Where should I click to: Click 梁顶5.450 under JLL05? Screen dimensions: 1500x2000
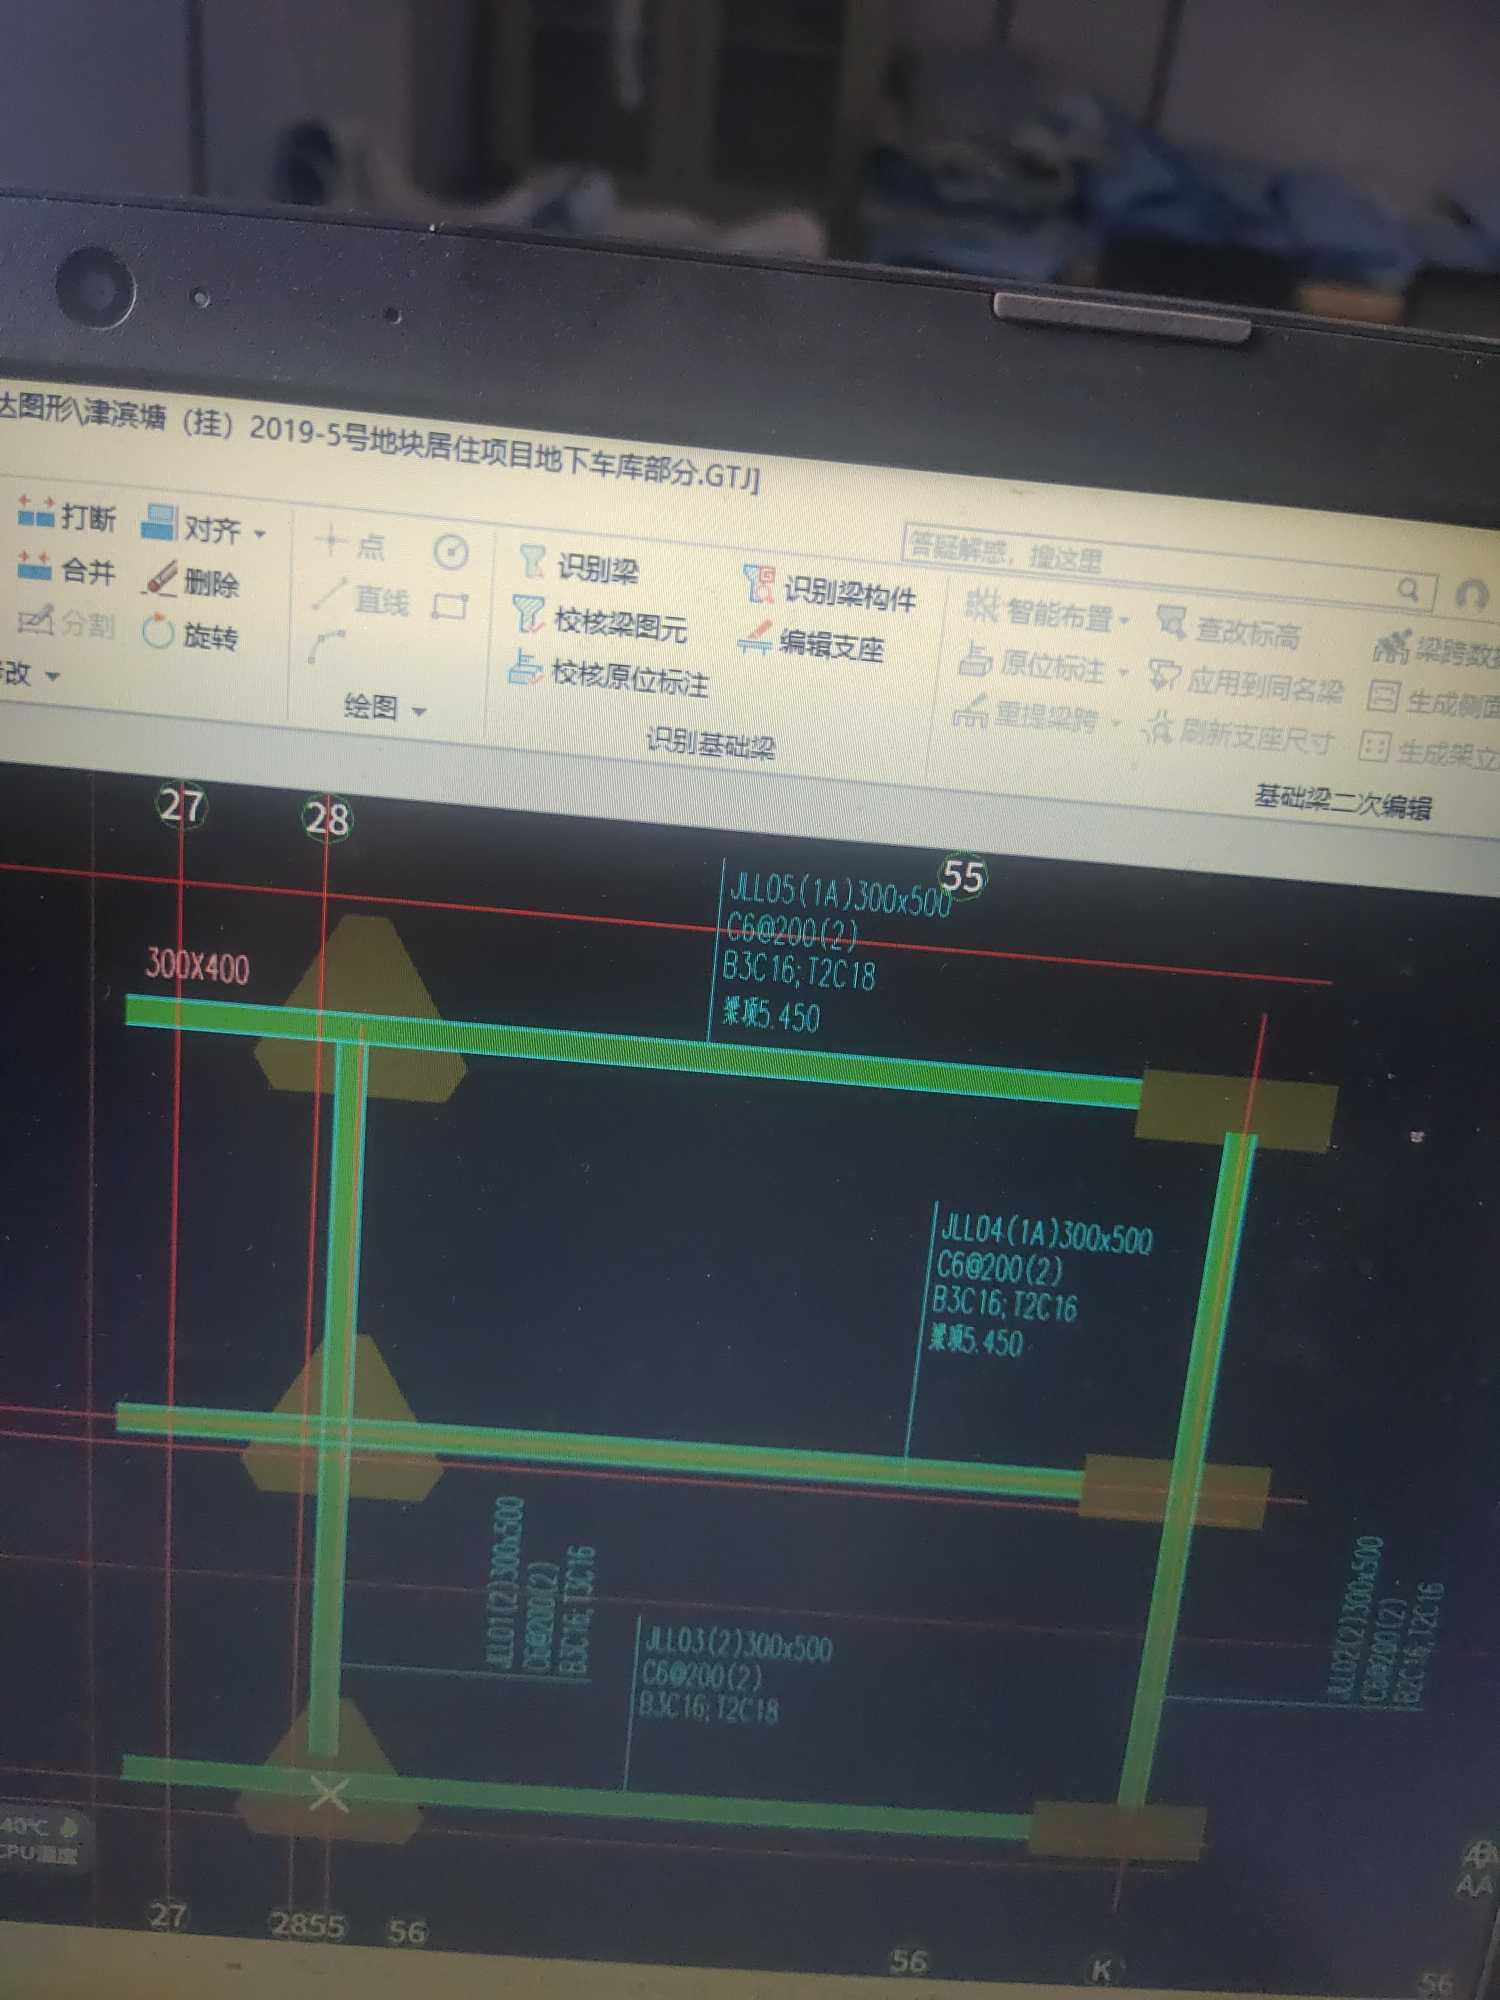click(771, 1015)
